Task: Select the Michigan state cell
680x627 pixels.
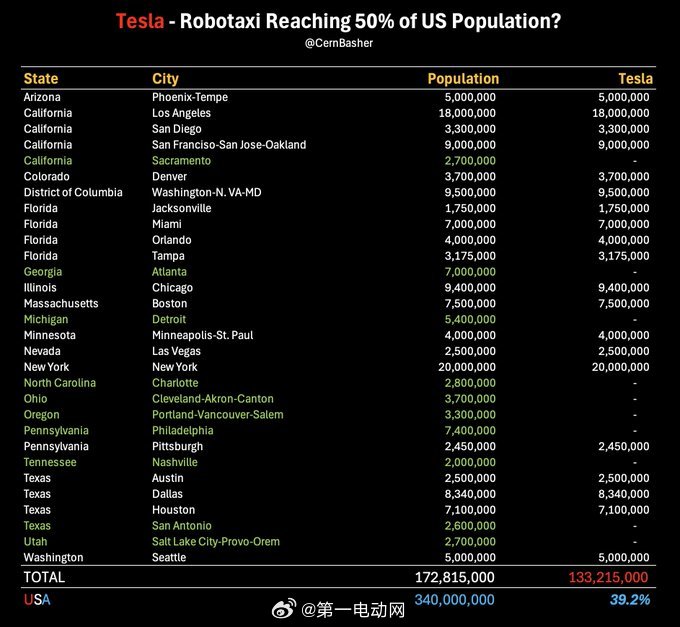Action: (x=46, y=320)
